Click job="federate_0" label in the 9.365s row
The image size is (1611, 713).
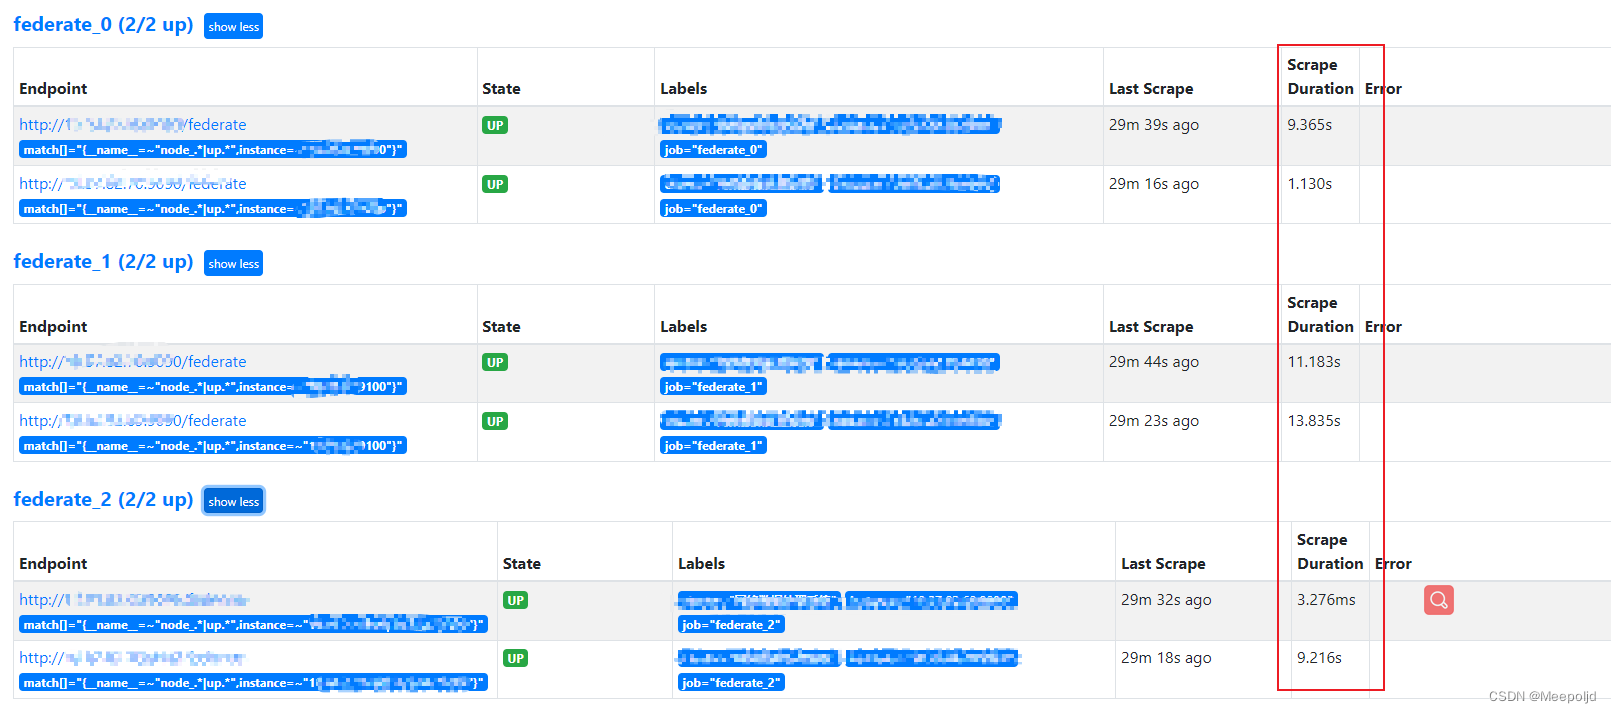[x=713, y=150]
